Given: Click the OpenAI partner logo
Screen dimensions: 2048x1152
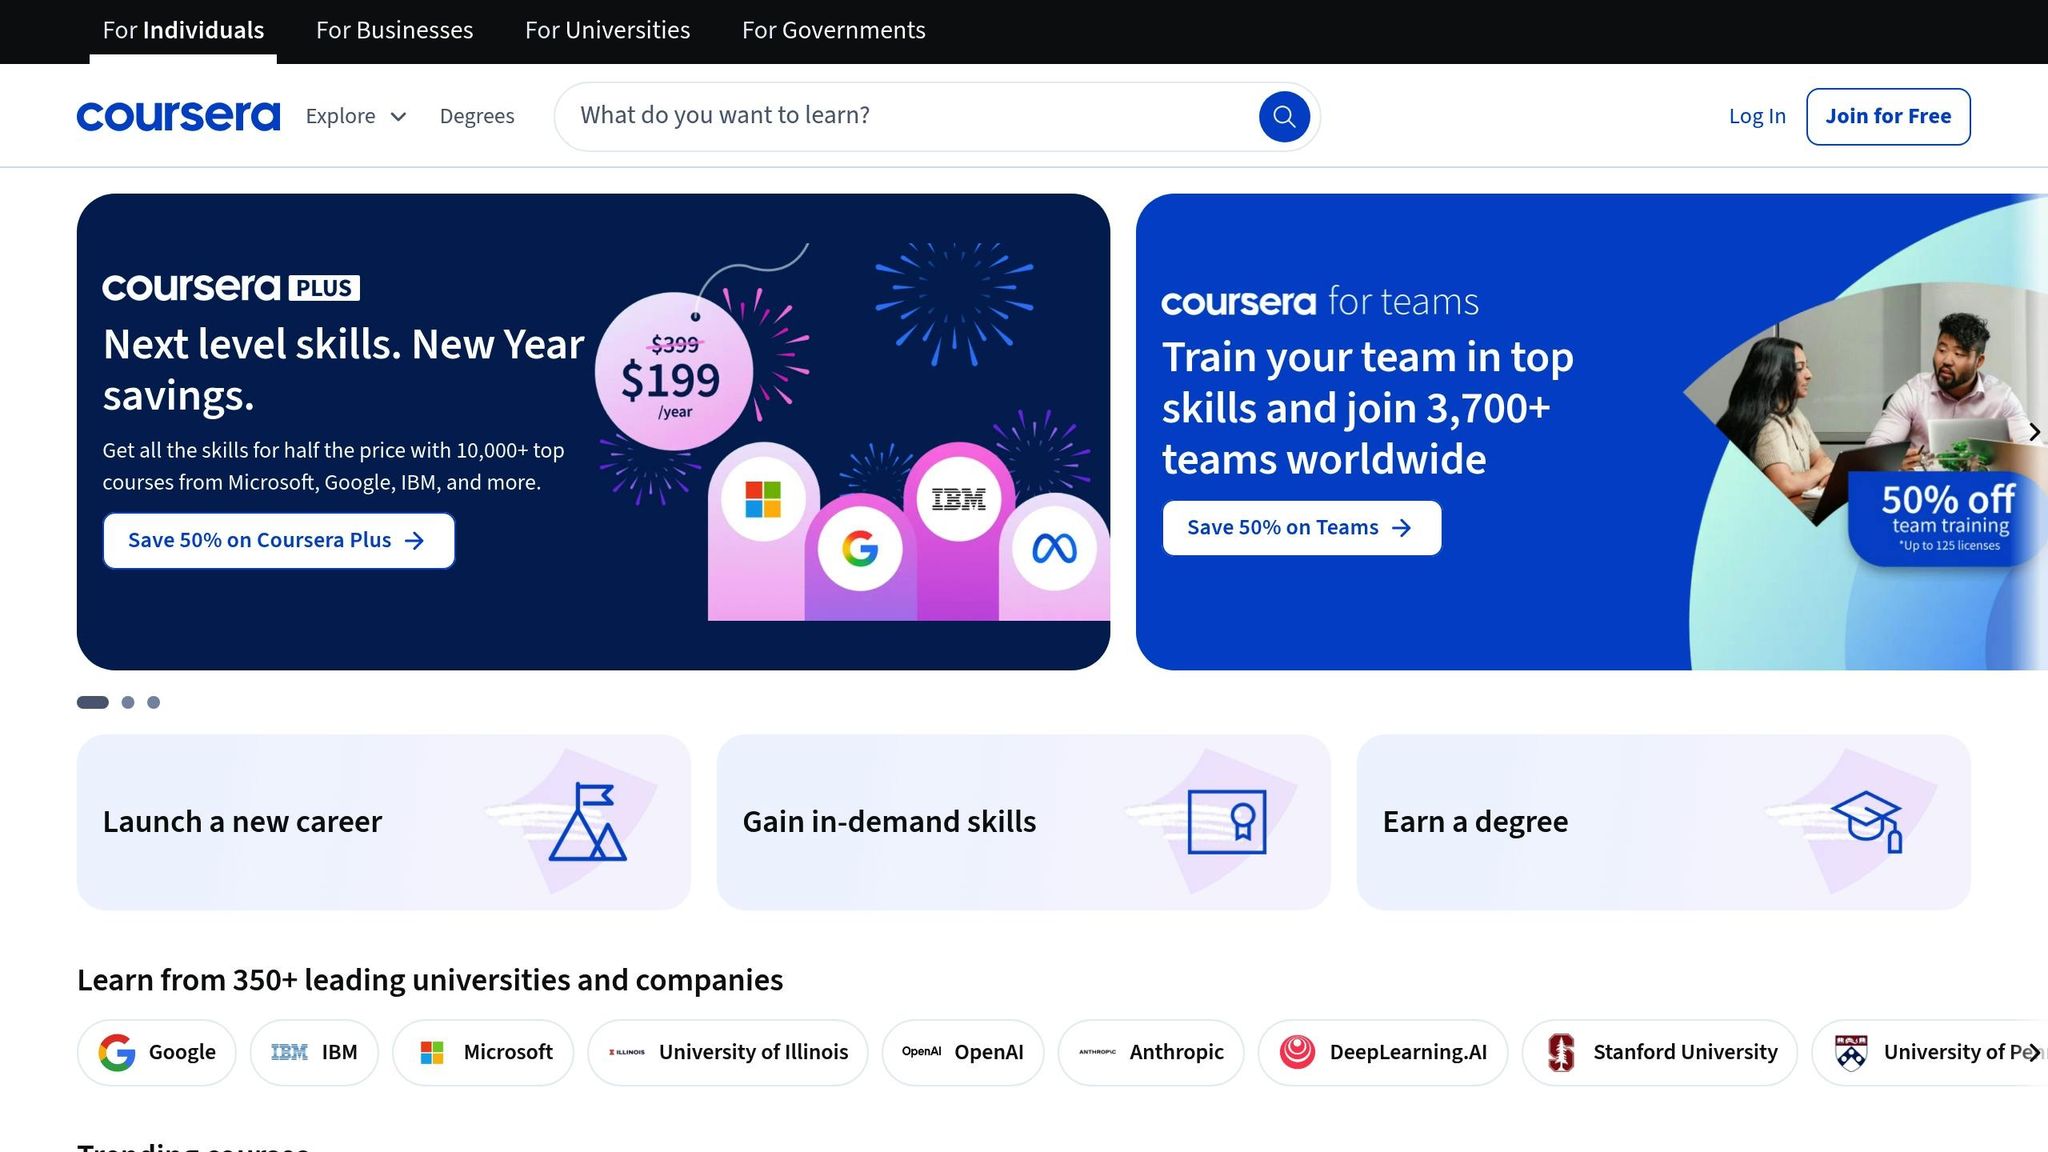Looking at the screenshot, I should 962,1052.
